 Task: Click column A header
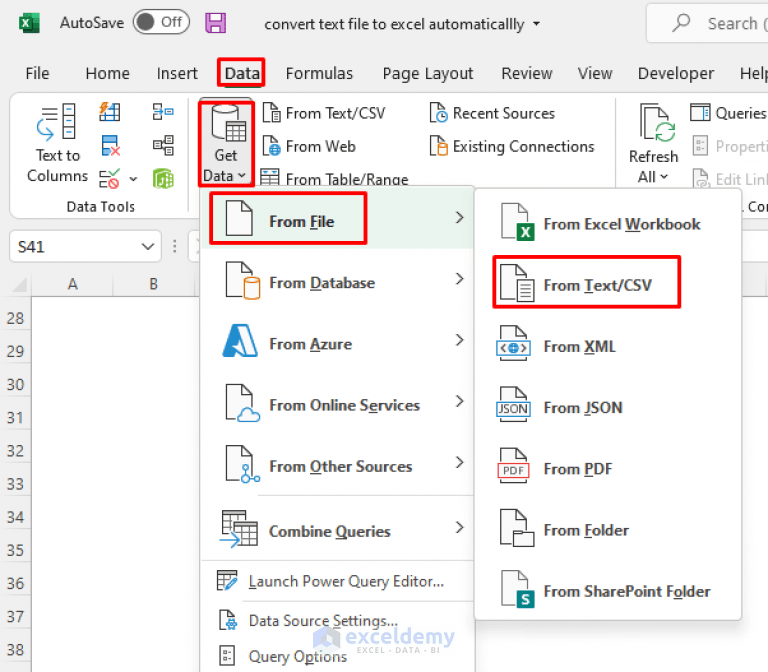tap(72, 284)
